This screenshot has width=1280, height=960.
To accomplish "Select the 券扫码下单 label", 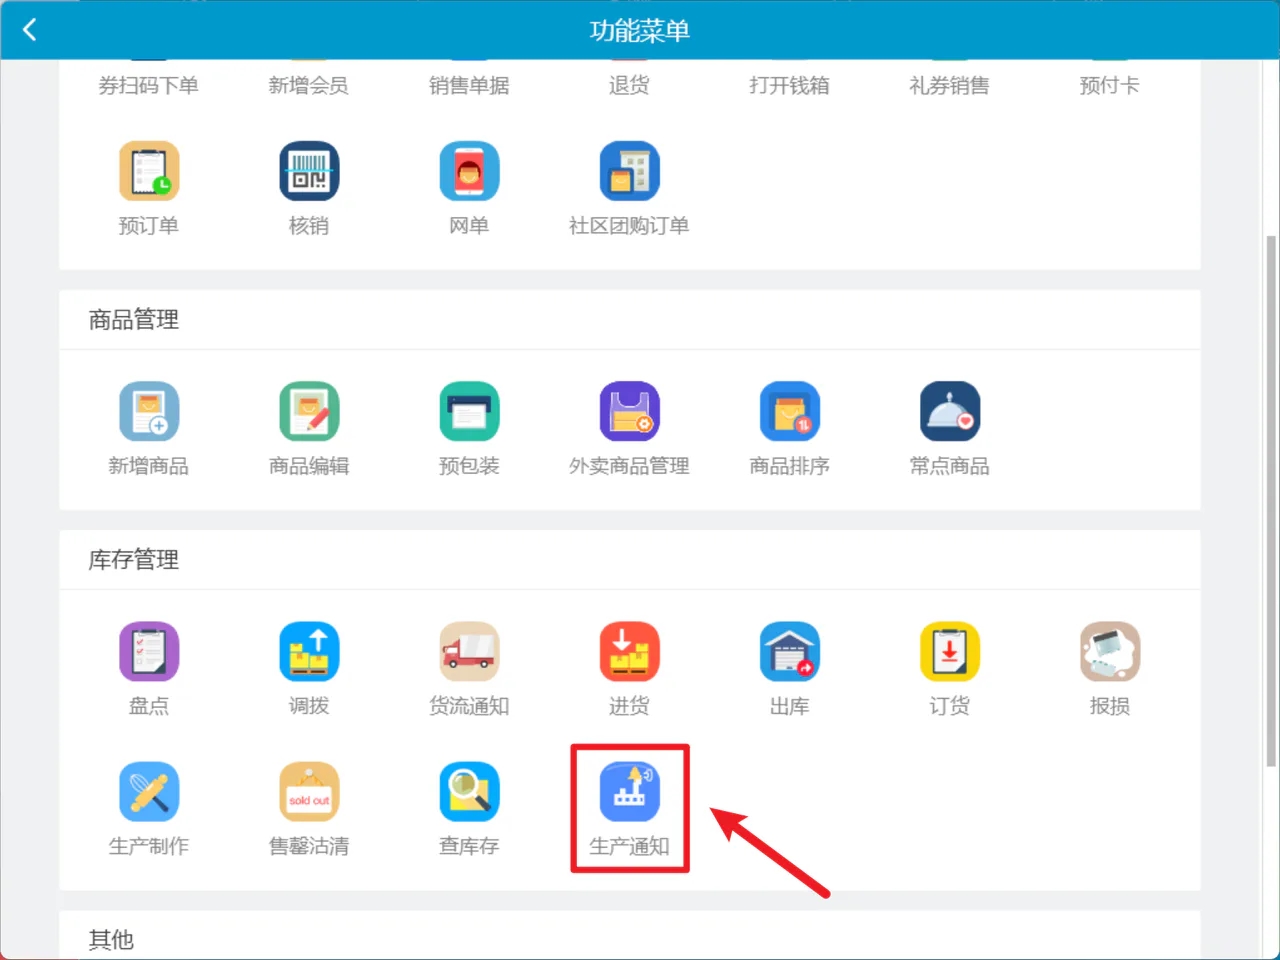I will (x=149, y=86).
